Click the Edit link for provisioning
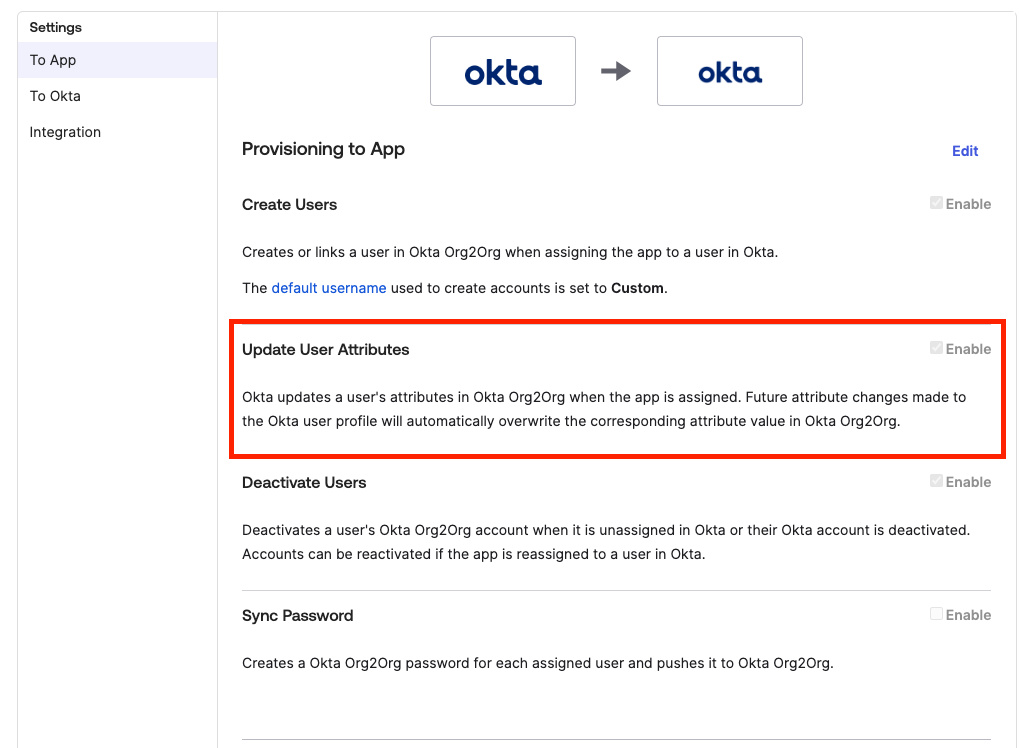Image resolution: width=1019 pixels, height=748 pixels. [965, 151]
